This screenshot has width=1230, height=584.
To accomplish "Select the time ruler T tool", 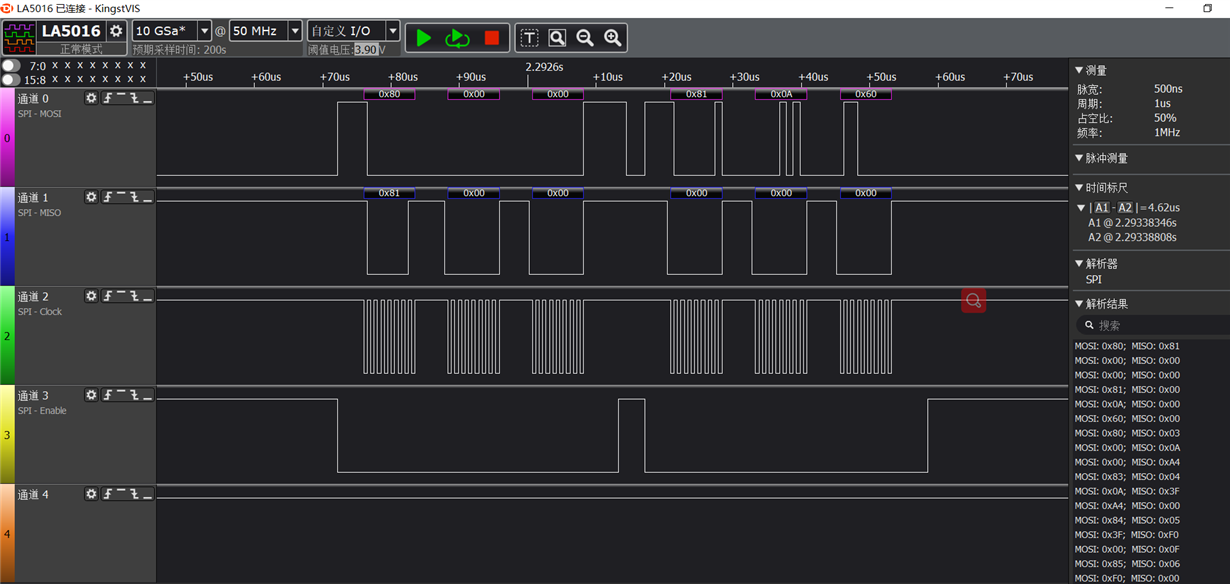I will [x=530, y=38].
